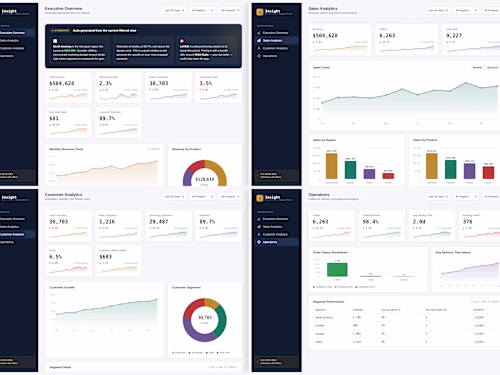Viewport: 500px width, 375px height.
Task: Click 6.5% Churn card in Customer Analytics
Action: (x=68, y=261)
